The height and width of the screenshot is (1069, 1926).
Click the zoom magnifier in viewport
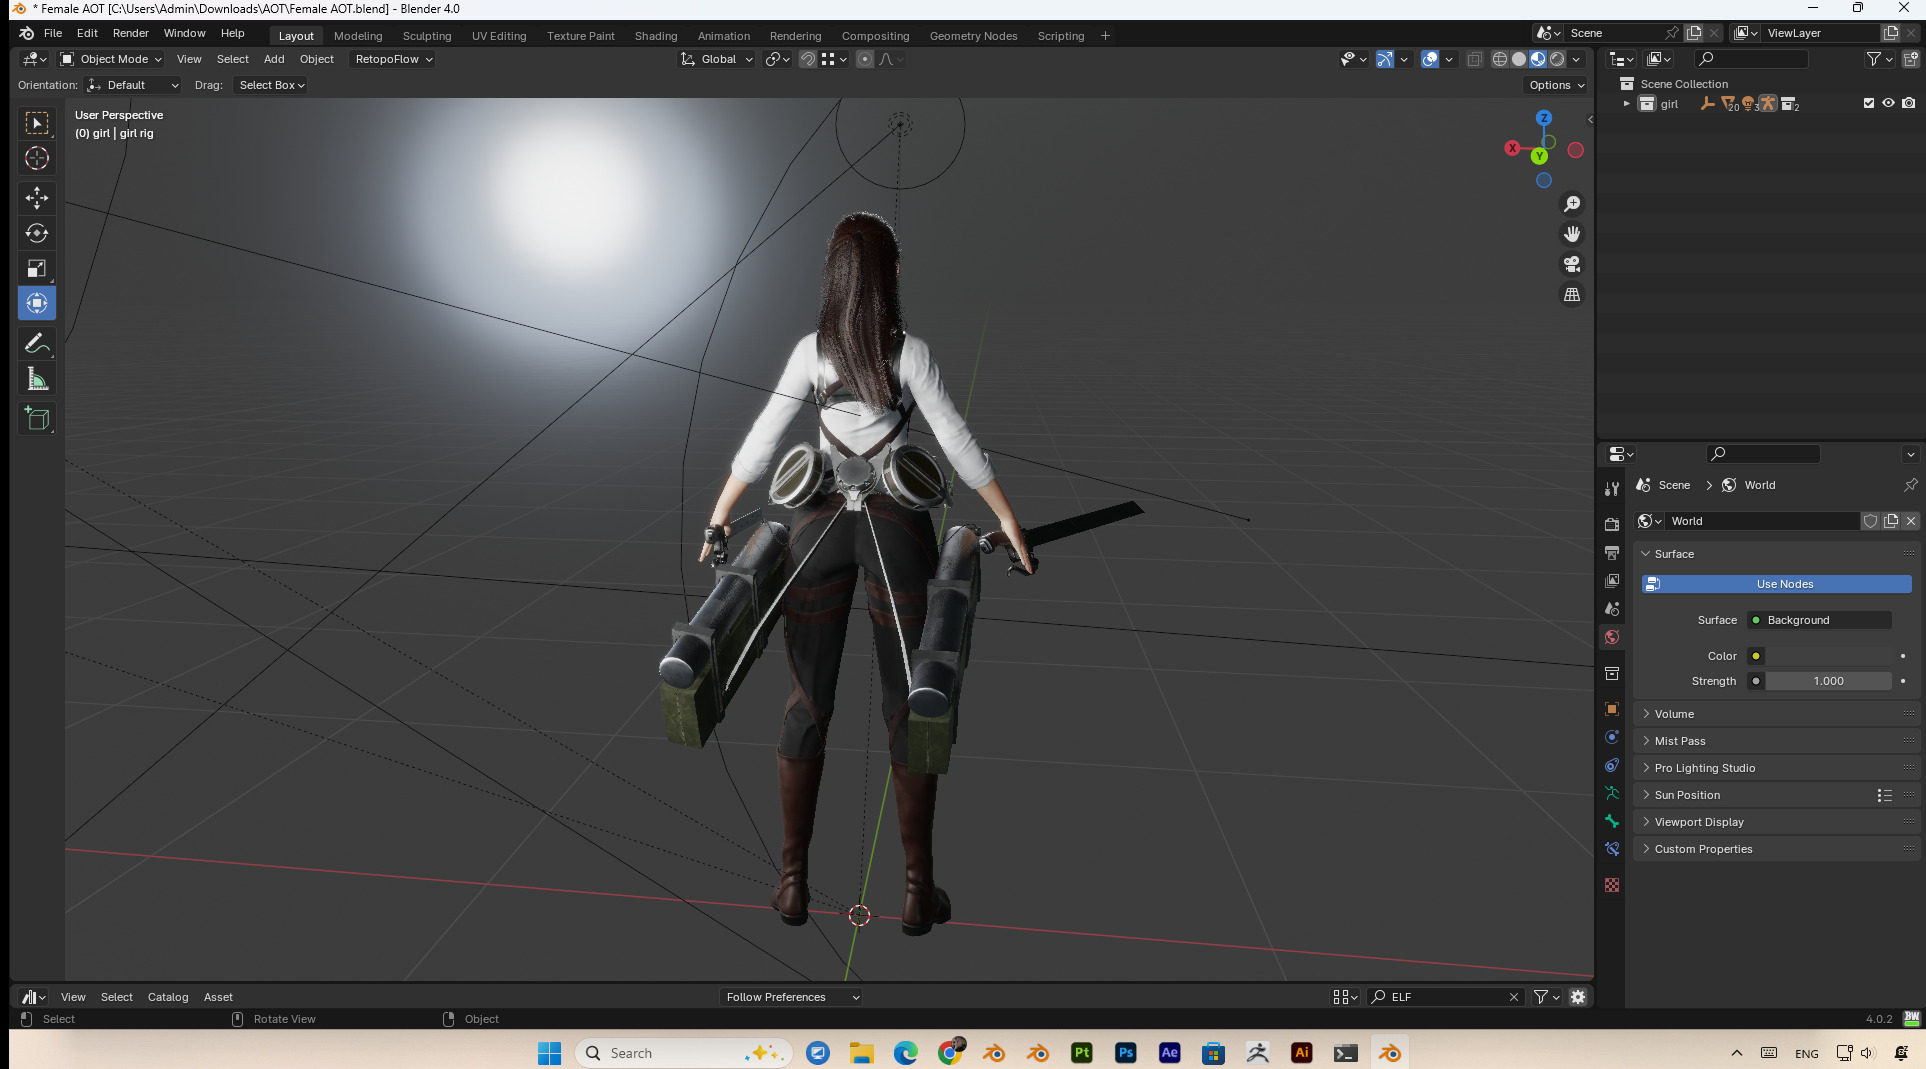[1572, 204]
